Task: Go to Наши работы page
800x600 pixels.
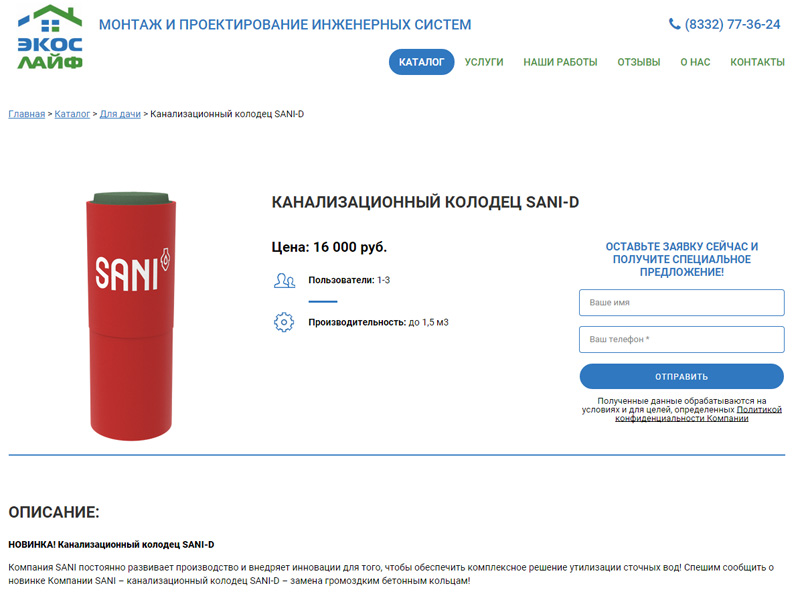Action: point(560,62)
